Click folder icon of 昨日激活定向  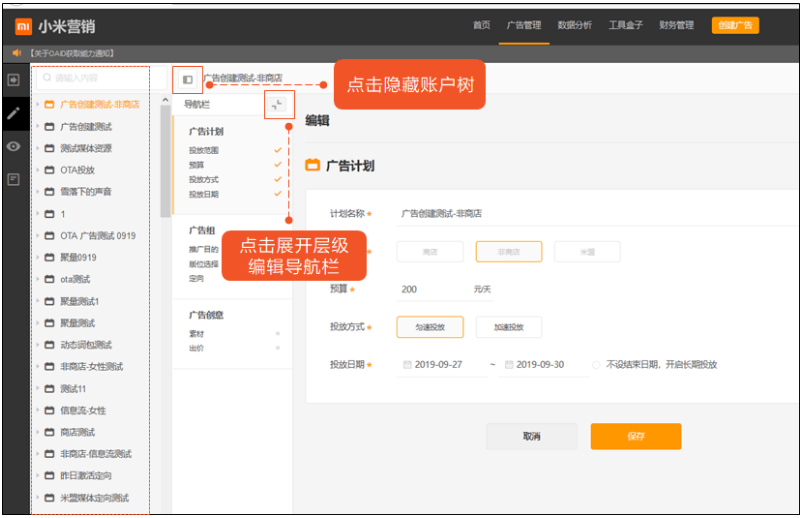(49, 476)
